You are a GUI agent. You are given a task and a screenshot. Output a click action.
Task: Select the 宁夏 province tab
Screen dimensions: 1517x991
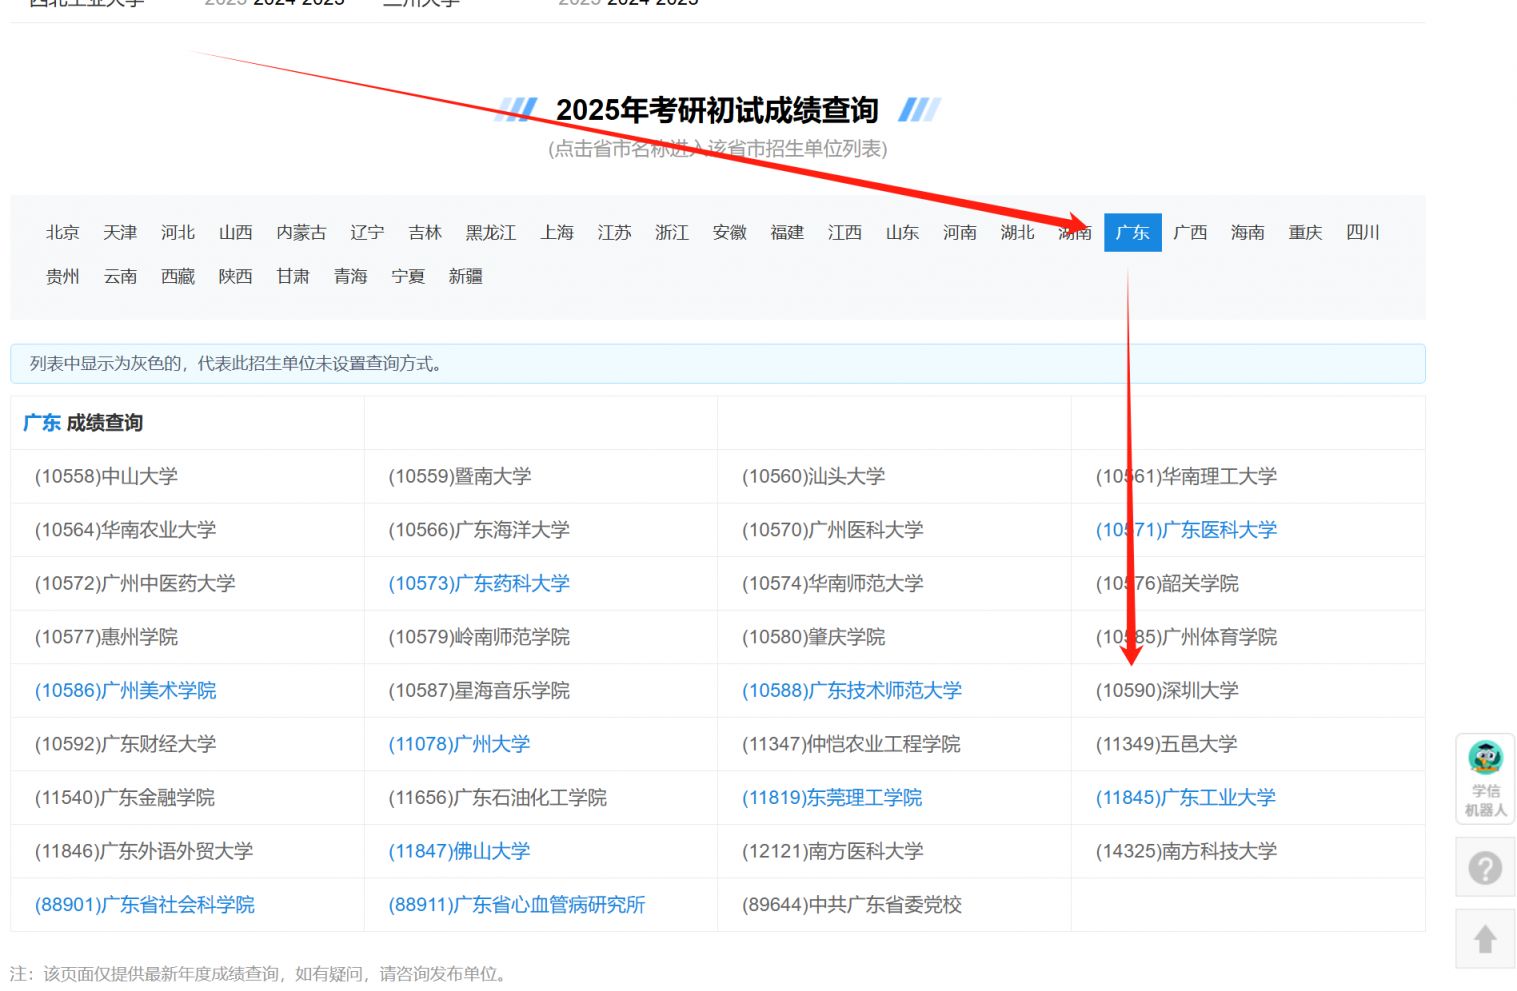tap(409, 276)
